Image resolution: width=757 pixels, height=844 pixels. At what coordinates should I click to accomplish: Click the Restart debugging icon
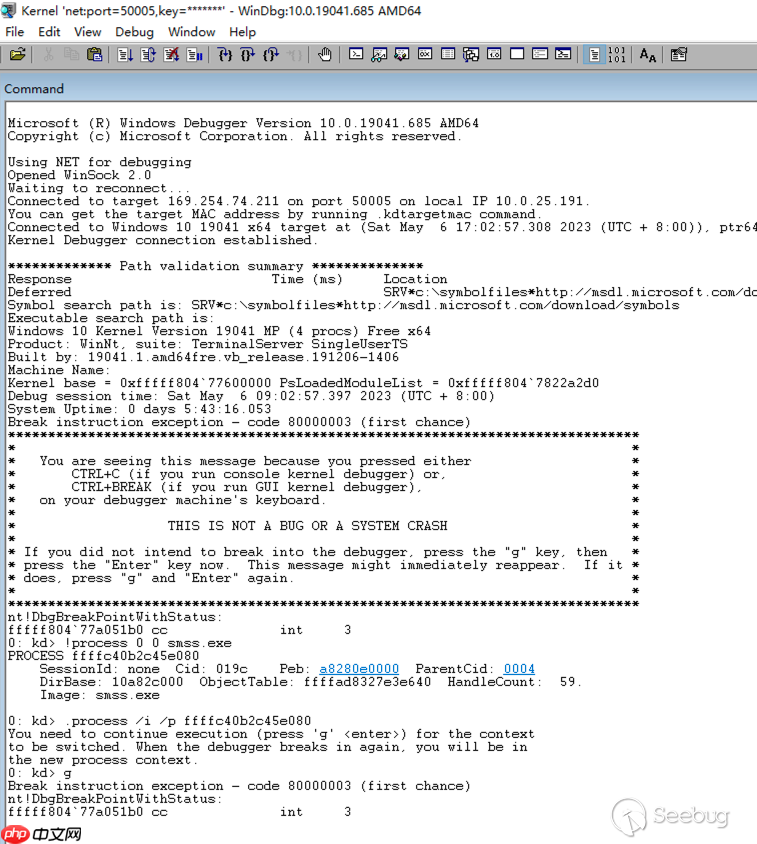148,54
